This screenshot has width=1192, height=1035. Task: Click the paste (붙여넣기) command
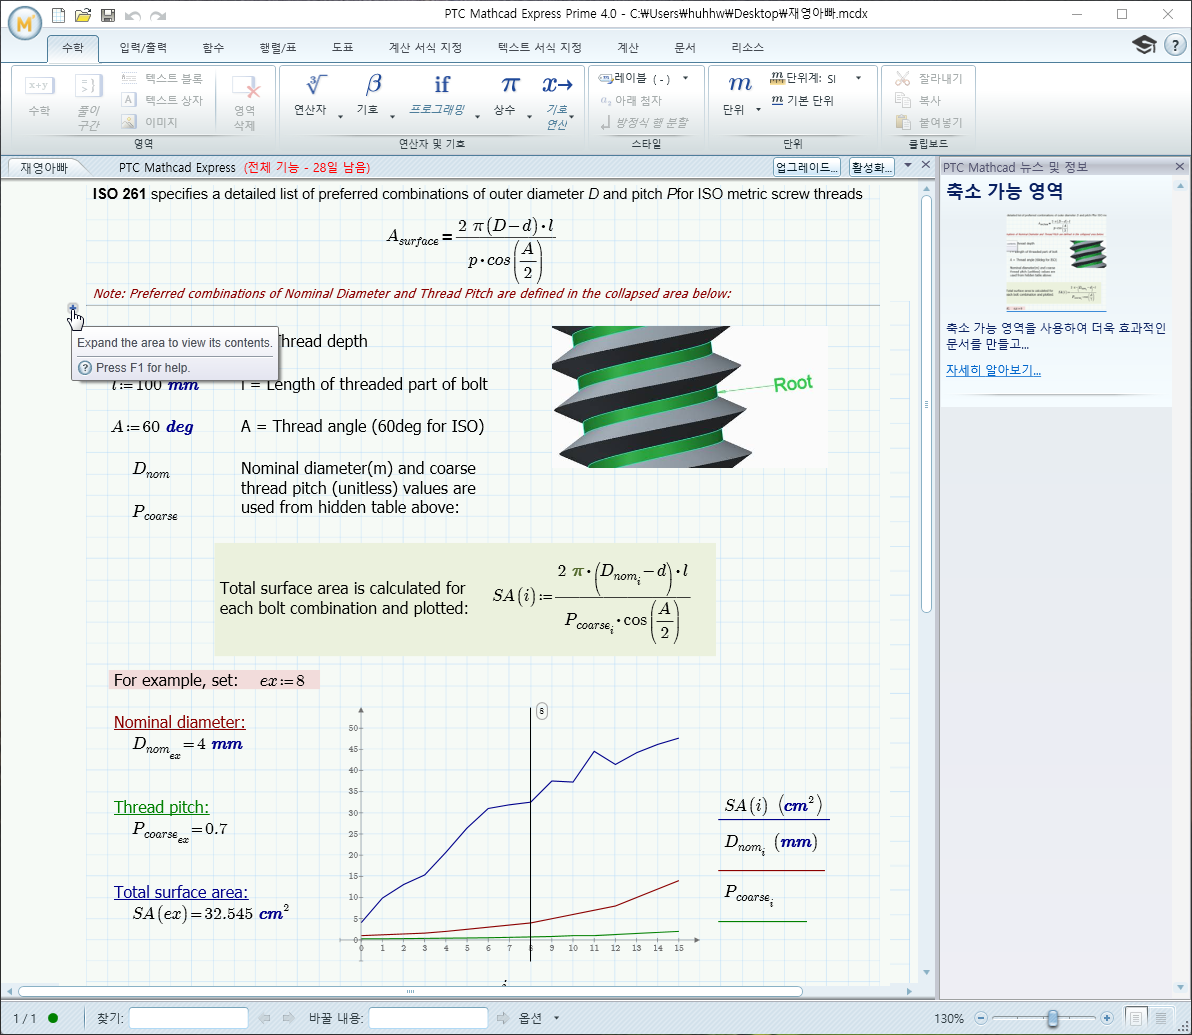(x=928, y=122)
